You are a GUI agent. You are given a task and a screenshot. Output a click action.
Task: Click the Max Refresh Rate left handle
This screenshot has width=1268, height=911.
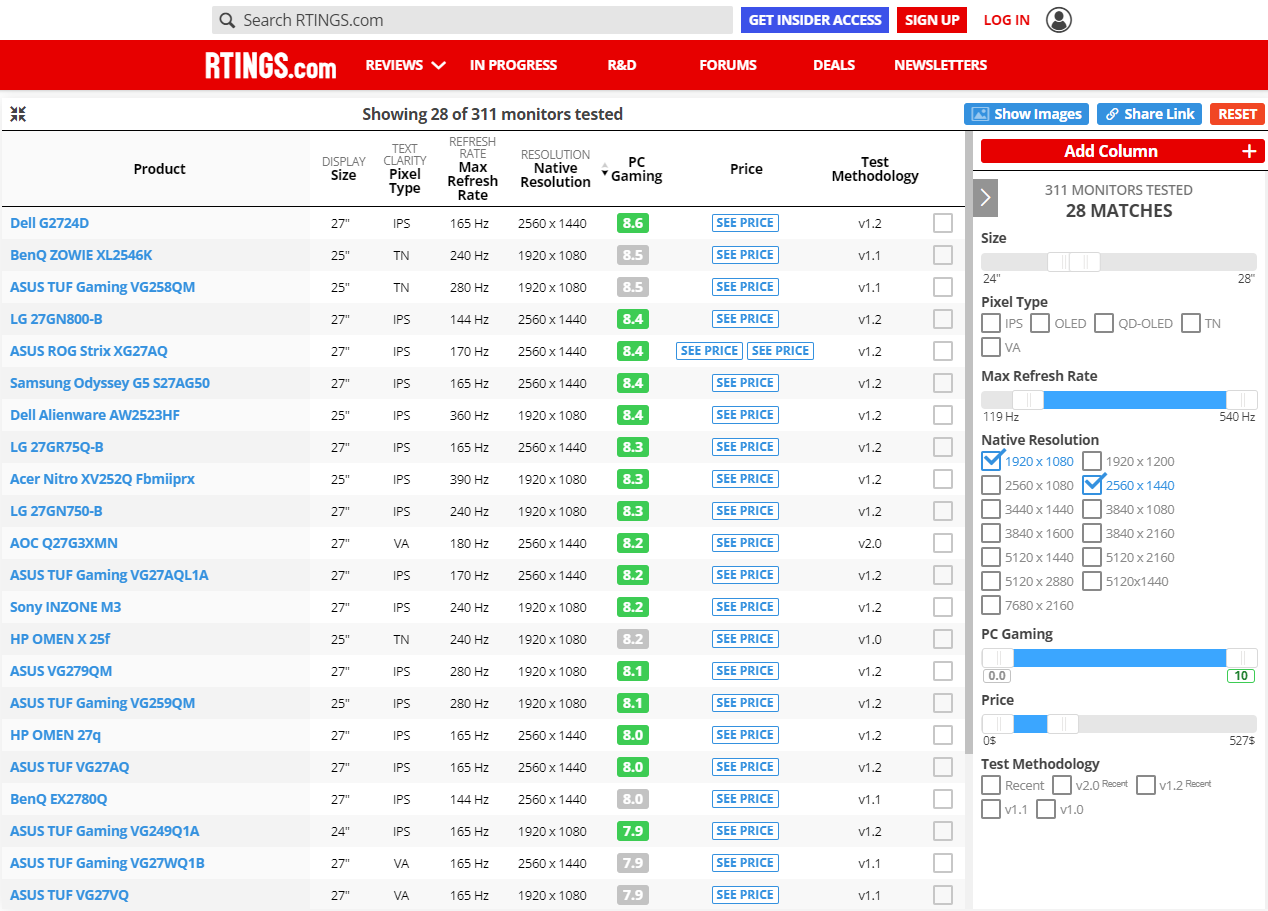[1028, 400]
